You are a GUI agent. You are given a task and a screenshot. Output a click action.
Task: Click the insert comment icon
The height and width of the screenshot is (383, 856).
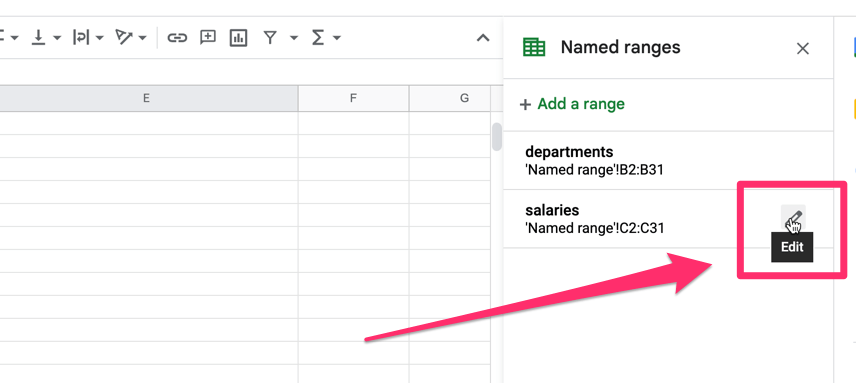(208, 38)
